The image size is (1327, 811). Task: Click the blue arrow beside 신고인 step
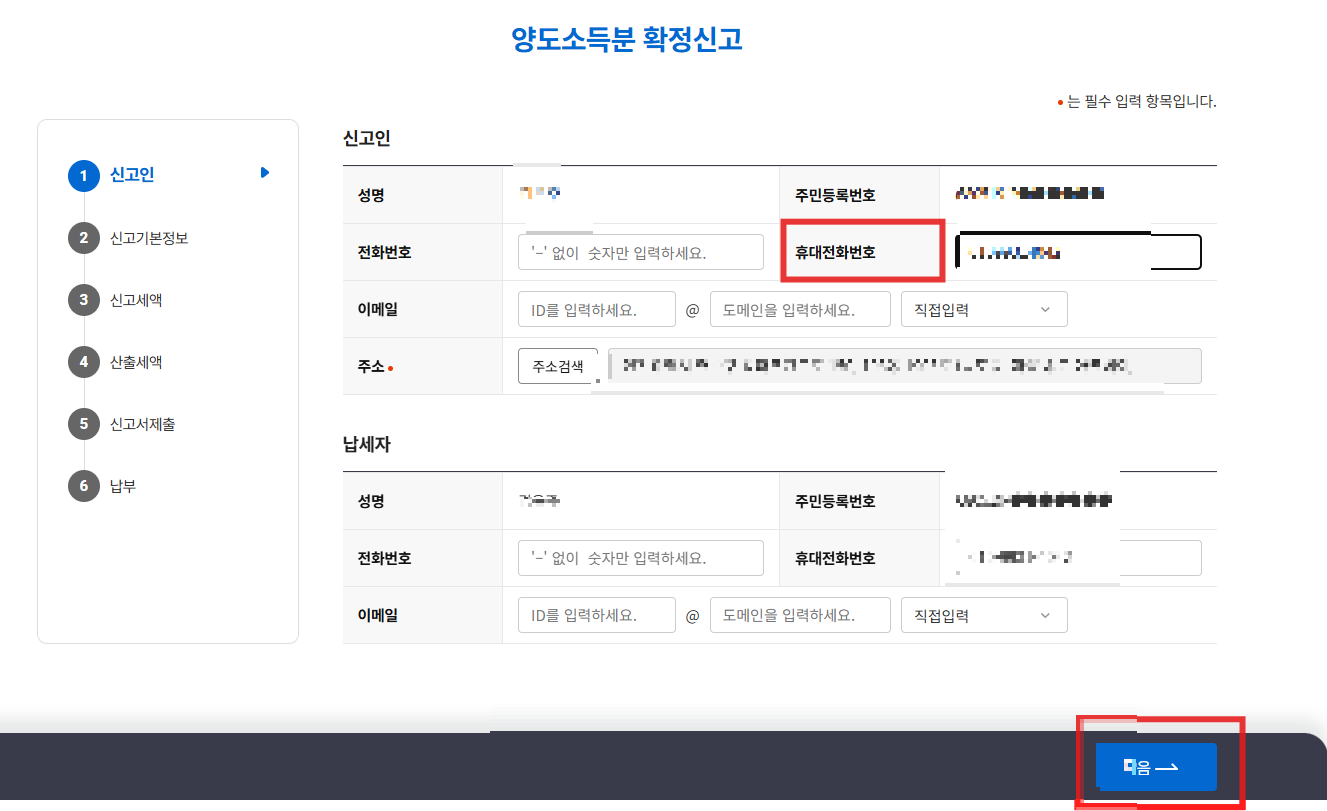tap(265, 173)
